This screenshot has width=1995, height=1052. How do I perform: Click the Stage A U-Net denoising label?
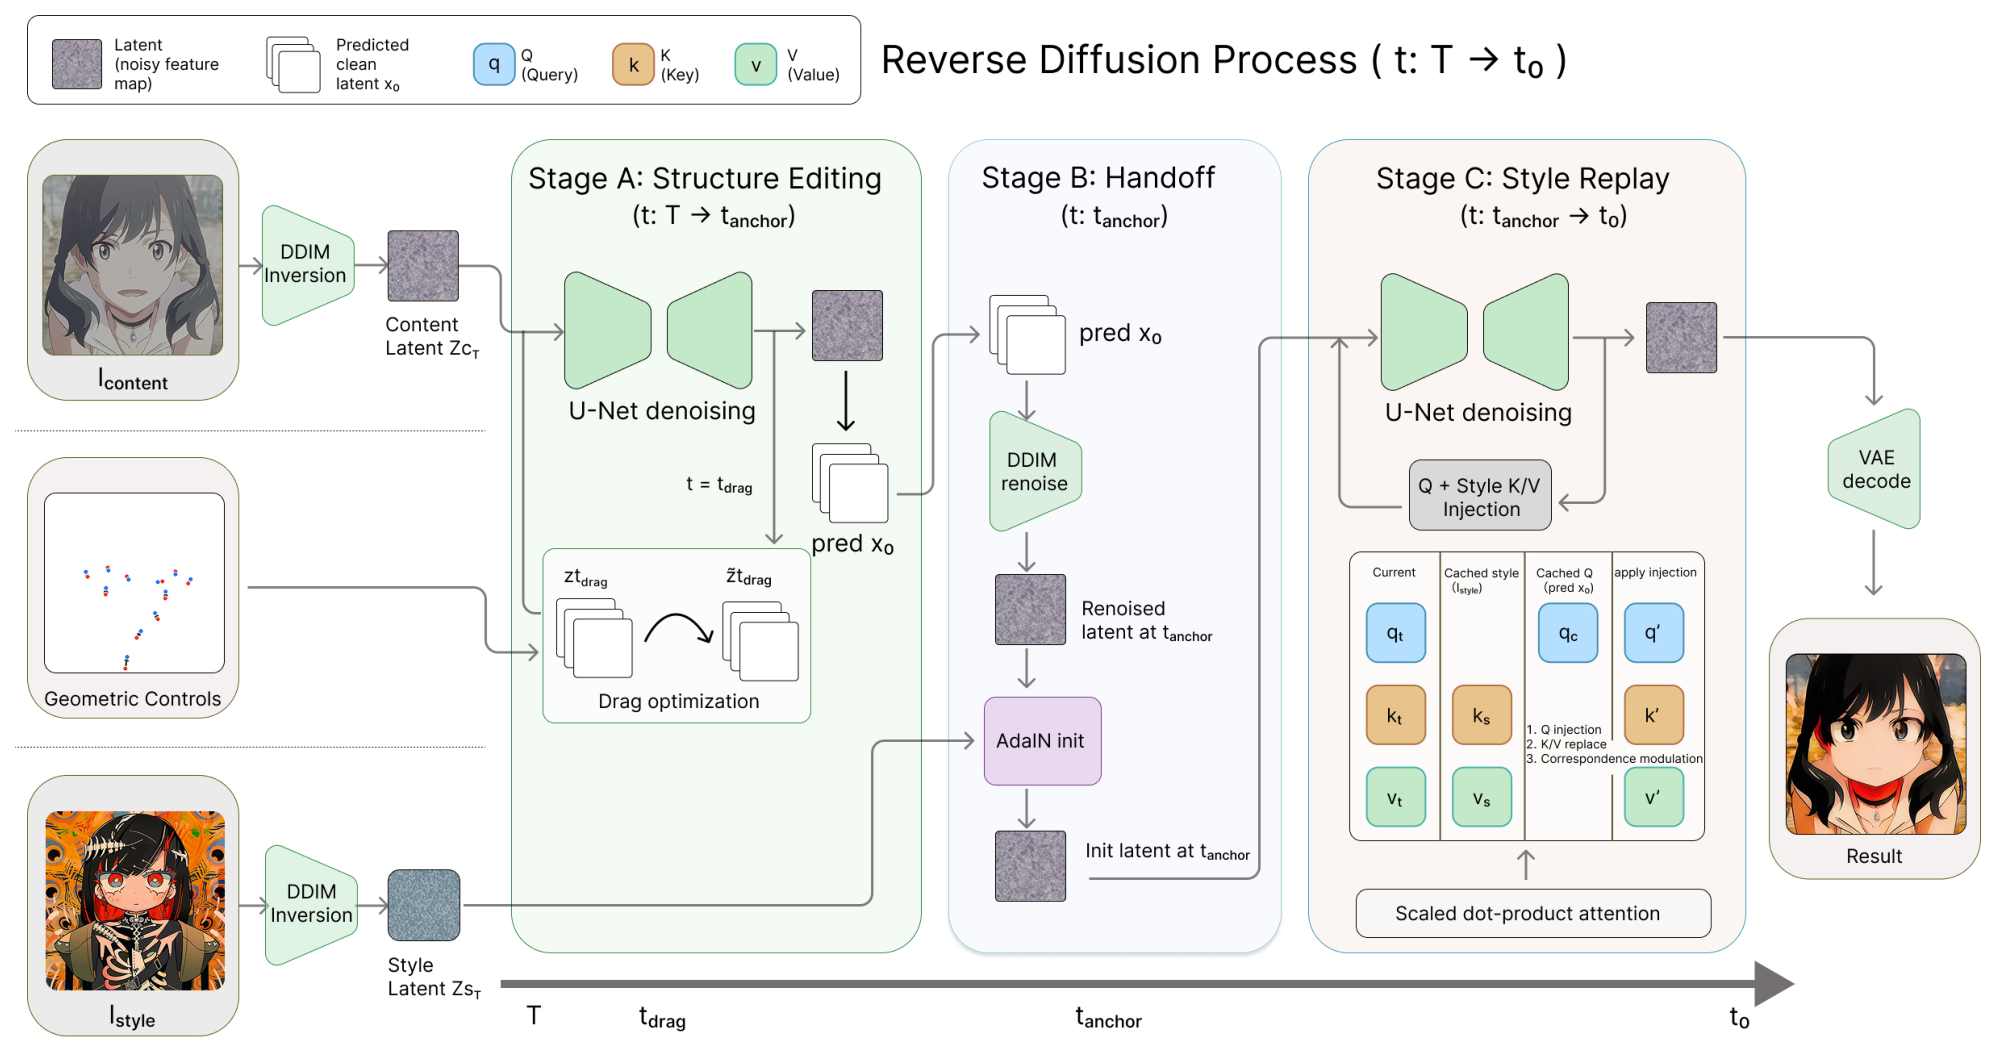662,411
